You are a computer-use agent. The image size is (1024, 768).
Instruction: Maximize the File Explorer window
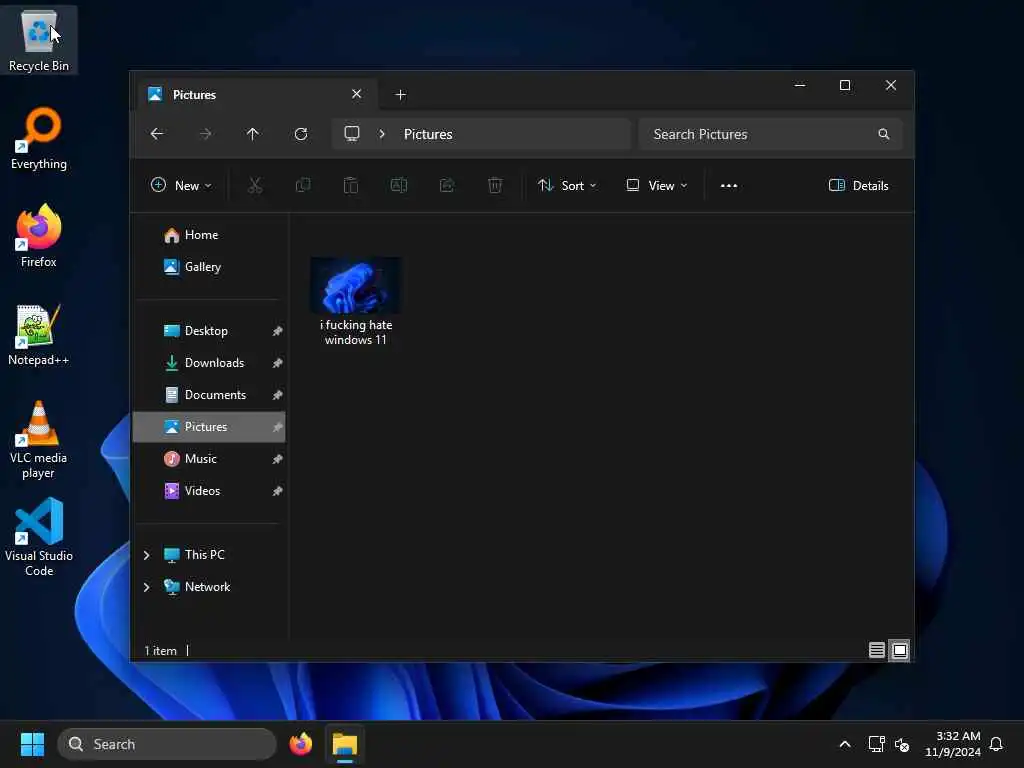845,86
